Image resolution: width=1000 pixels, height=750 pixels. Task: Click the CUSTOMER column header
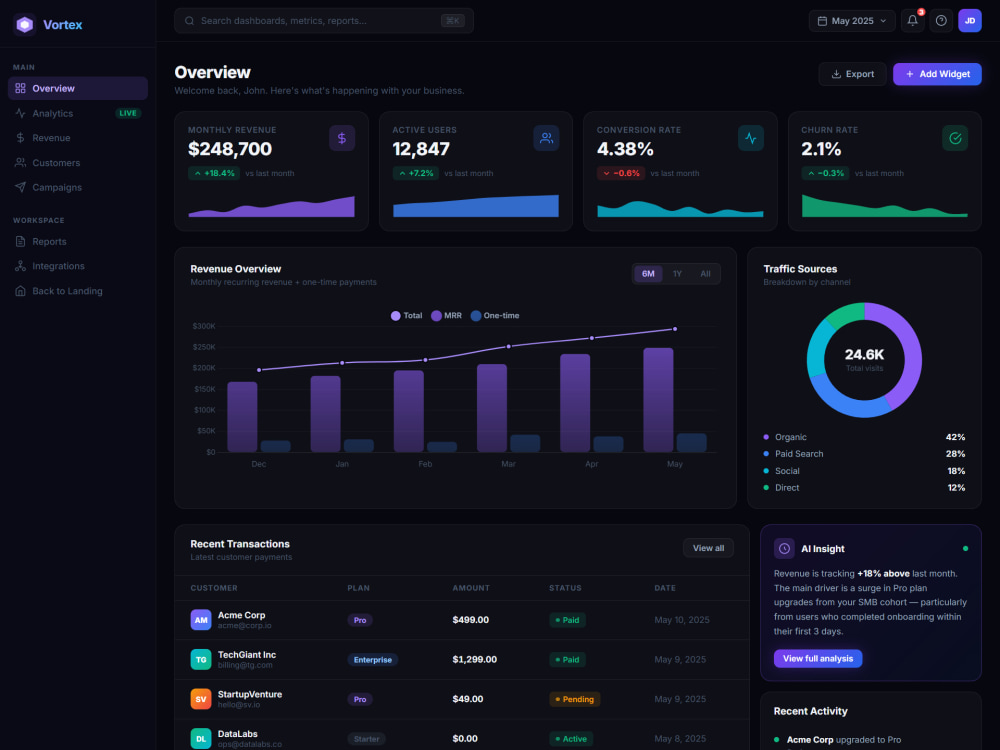(214, 588)
